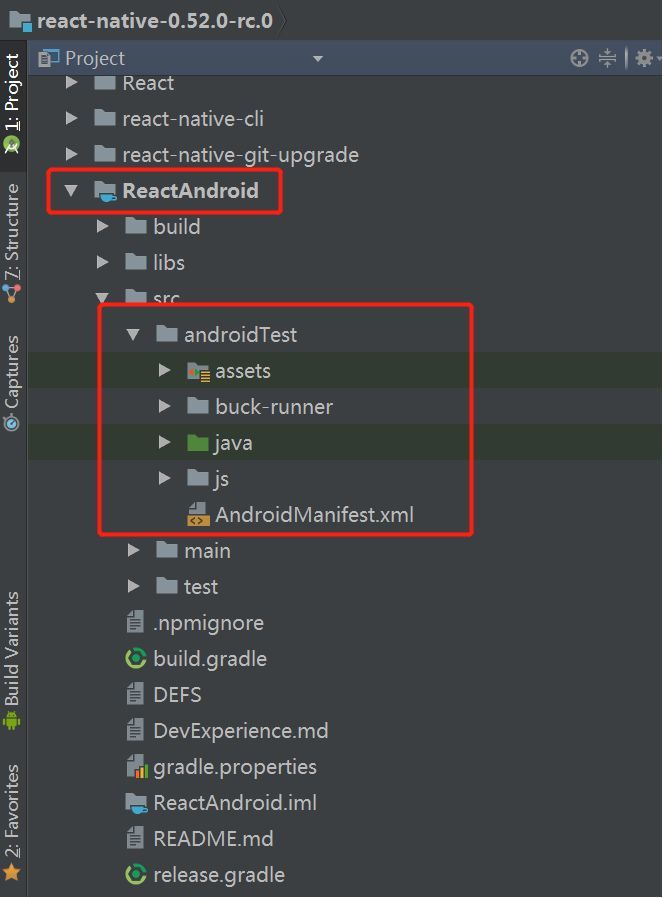
Task: Click the collapse all icon in Project header
Action: 607,59
